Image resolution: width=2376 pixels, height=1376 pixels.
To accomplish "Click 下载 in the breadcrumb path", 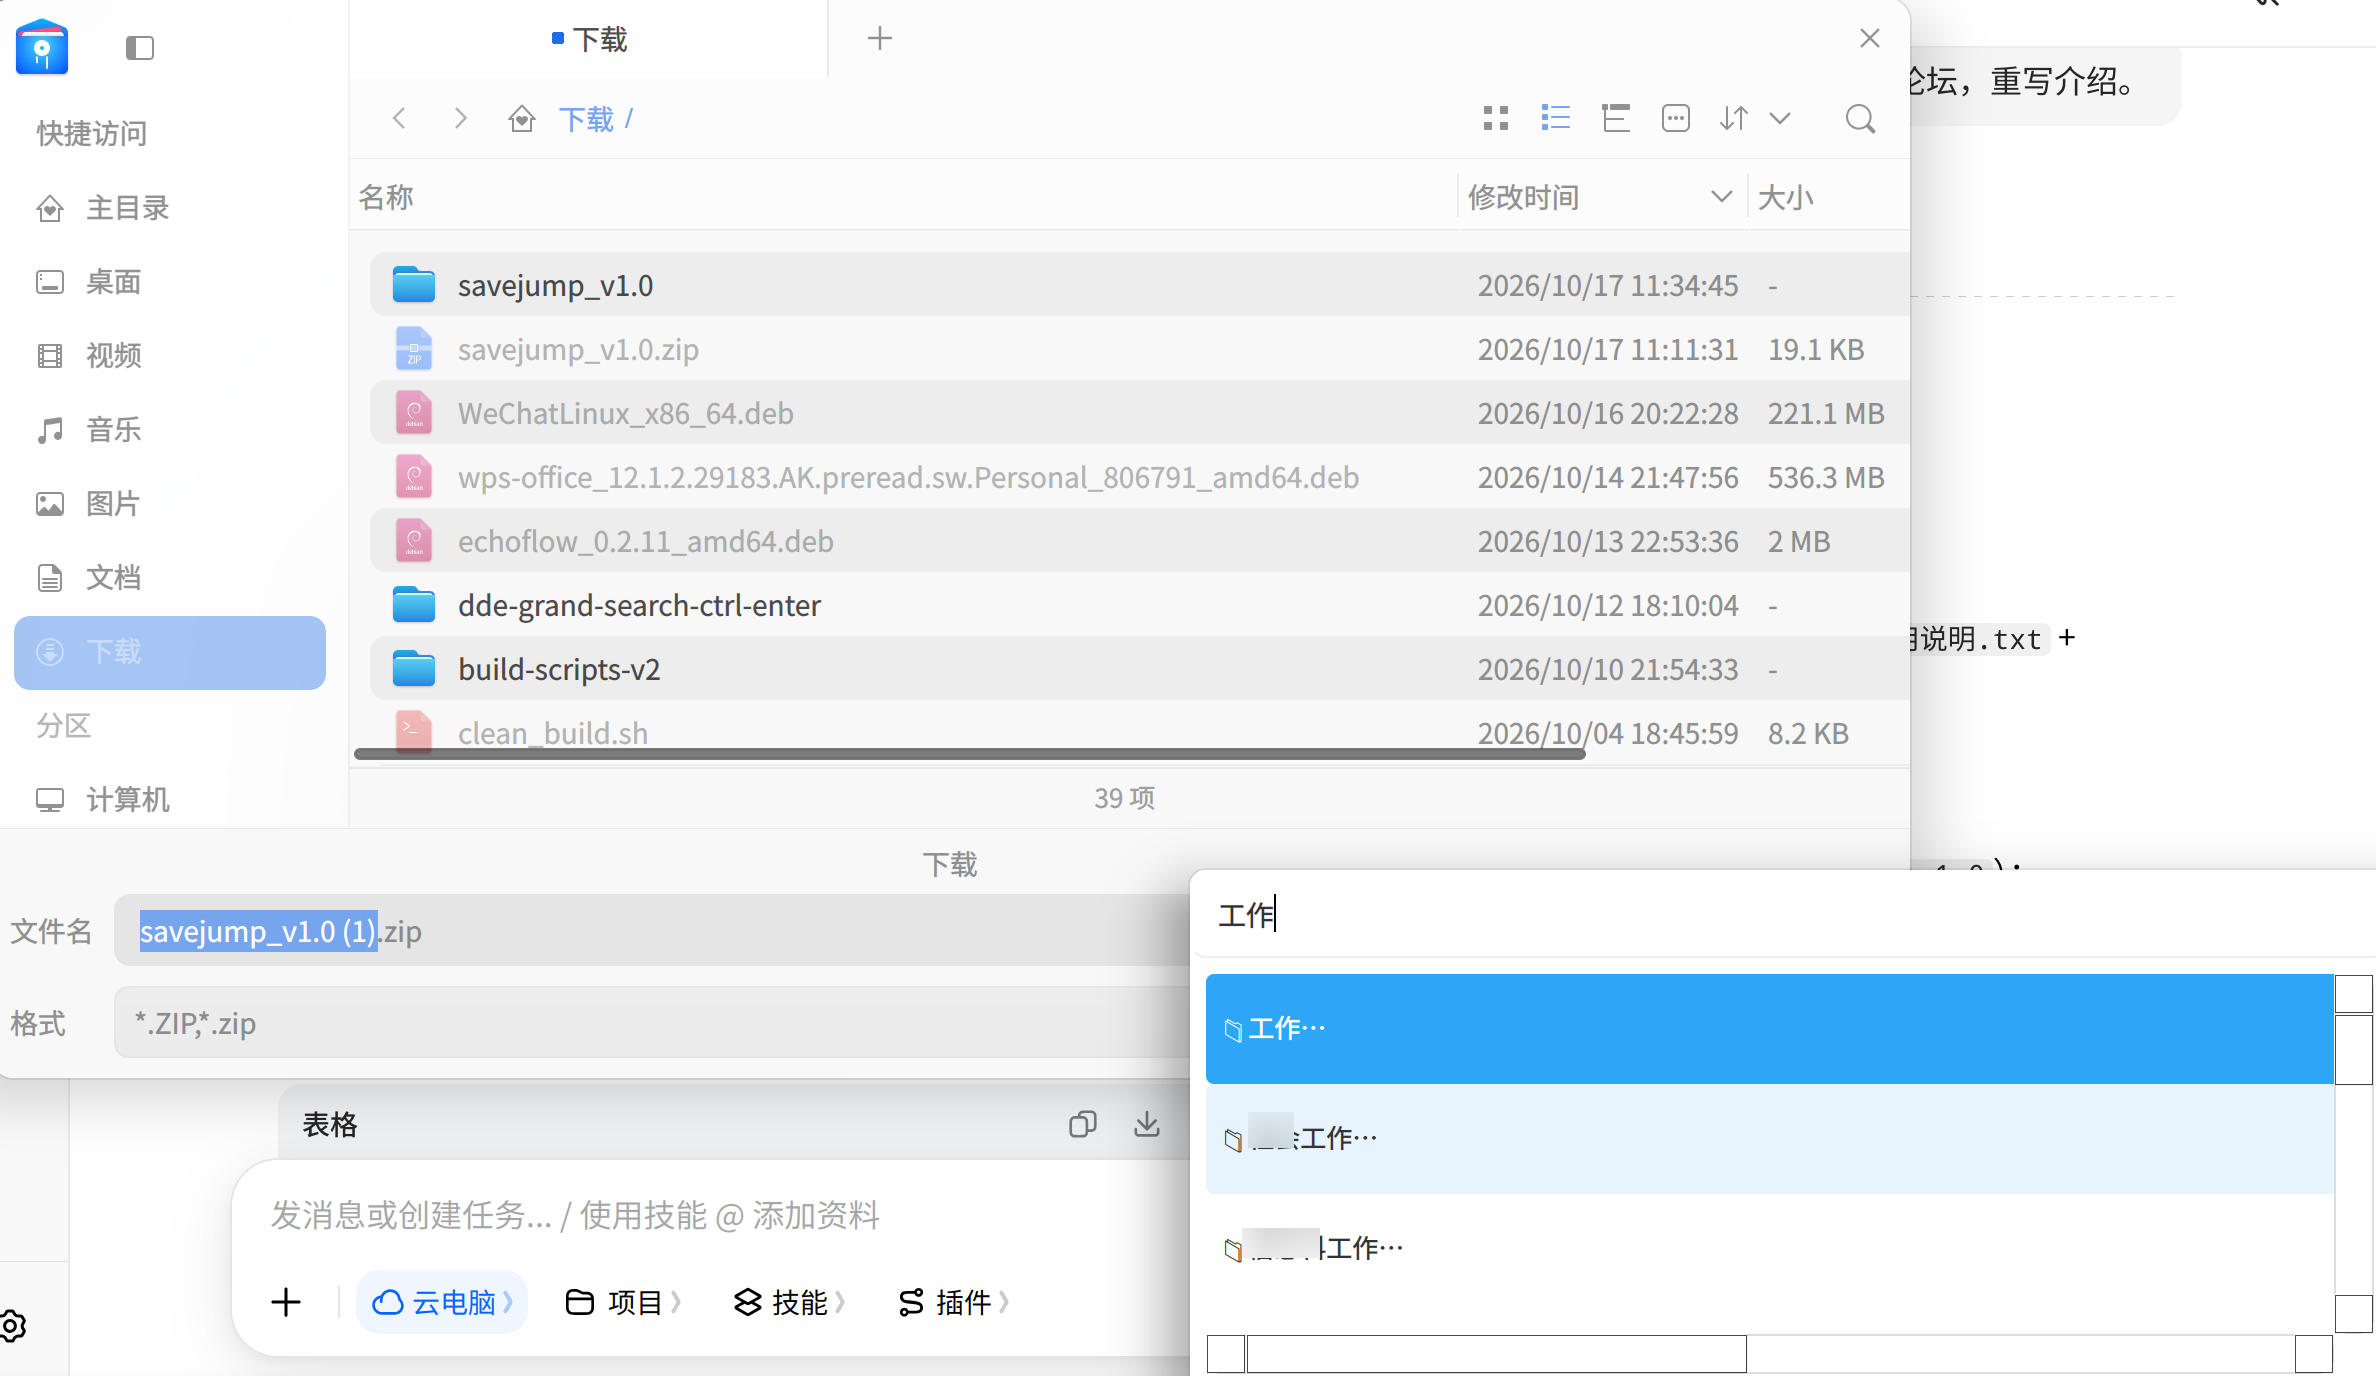I will [x=586, y=119].
